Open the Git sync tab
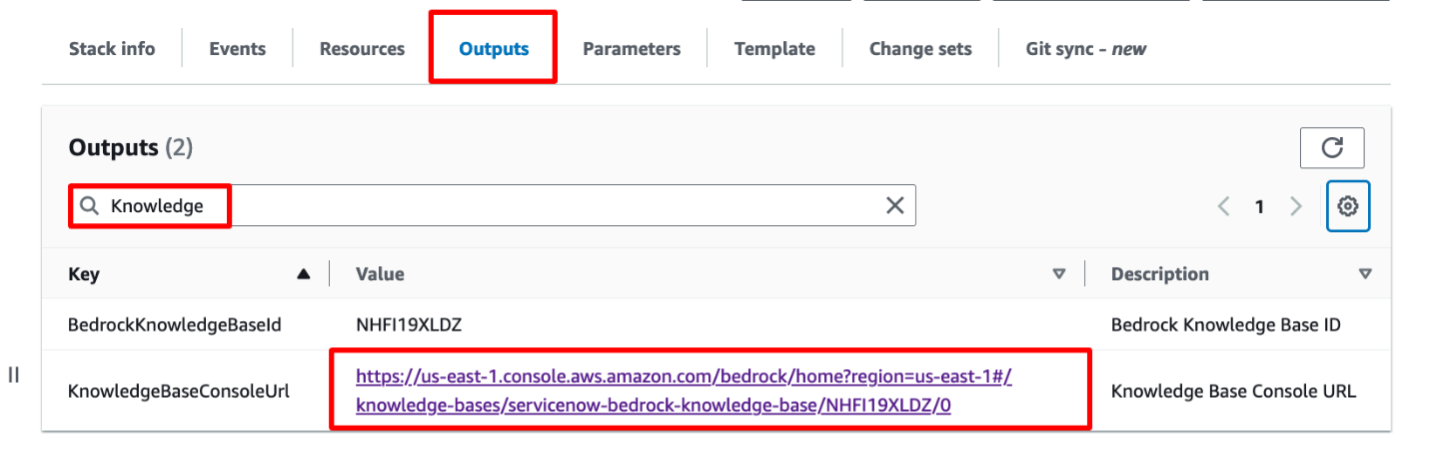1430x476 pixels. pos(1086,48)
